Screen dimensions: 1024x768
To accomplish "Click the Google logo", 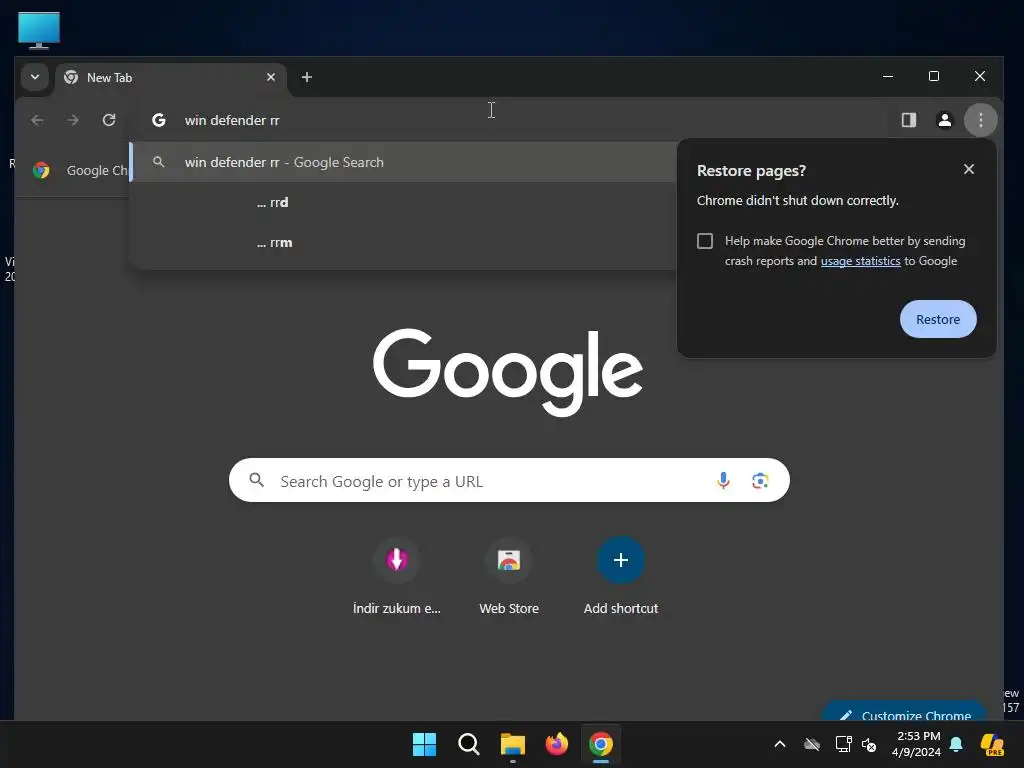I will pyautogui.click(x=508, y=372).
